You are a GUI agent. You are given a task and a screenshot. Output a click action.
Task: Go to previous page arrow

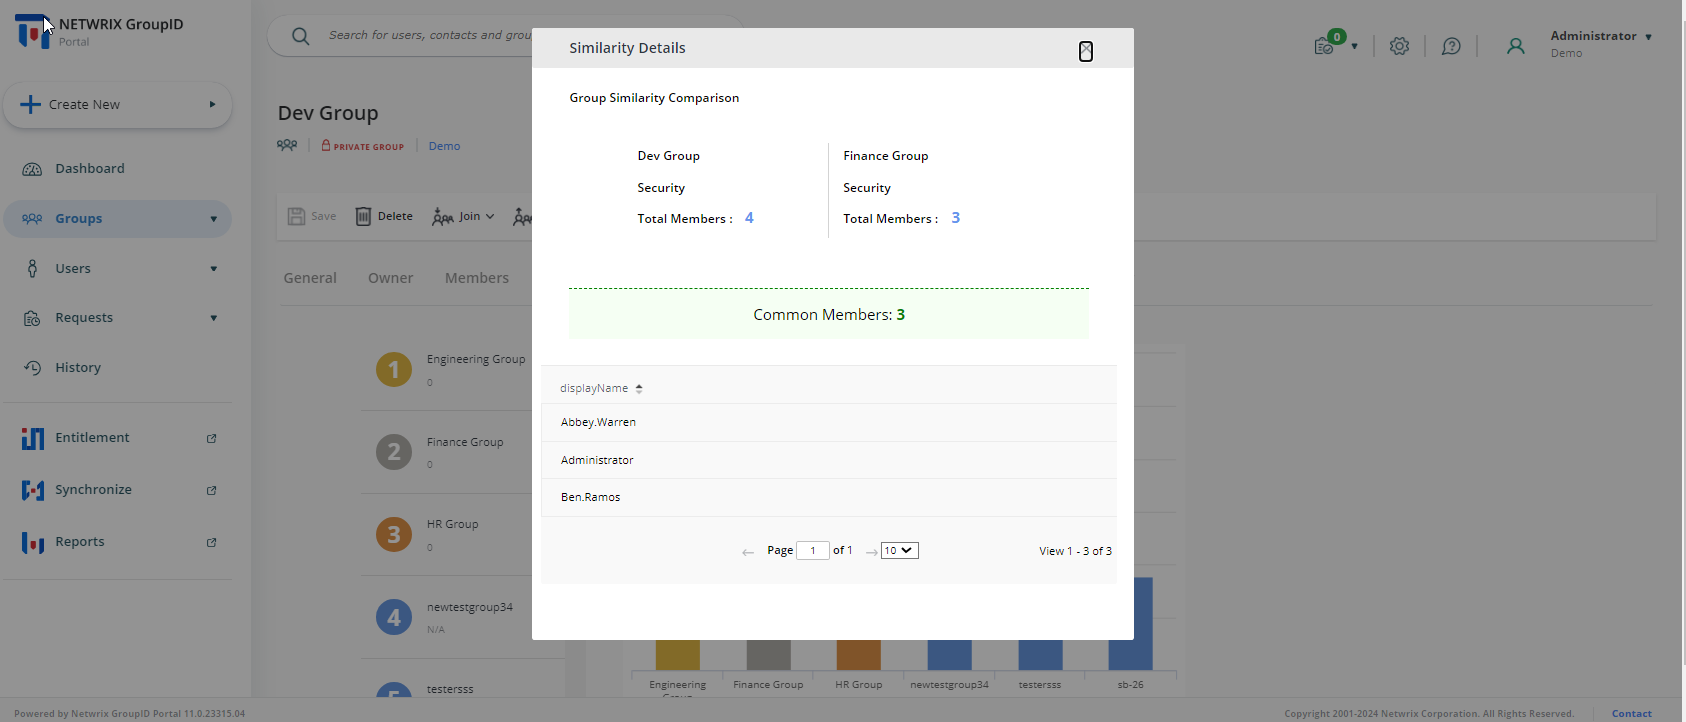748,552
